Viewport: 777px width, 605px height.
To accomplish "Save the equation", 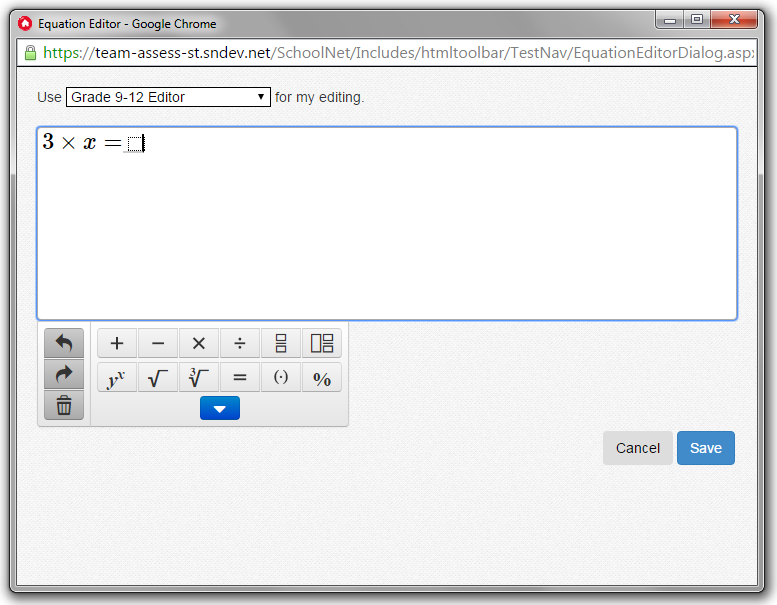I will [x=705, y=448].
